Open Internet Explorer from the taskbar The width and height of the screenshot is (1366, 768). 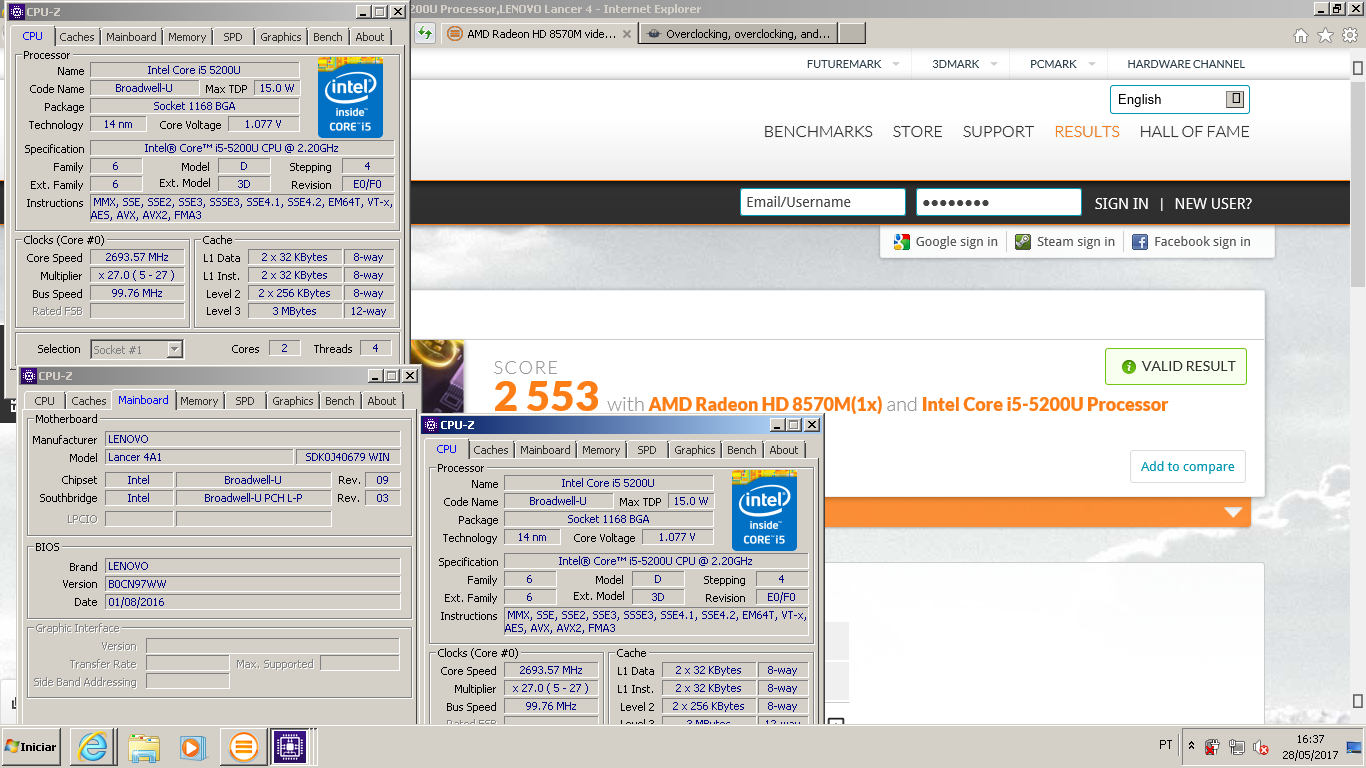point(92,746)
